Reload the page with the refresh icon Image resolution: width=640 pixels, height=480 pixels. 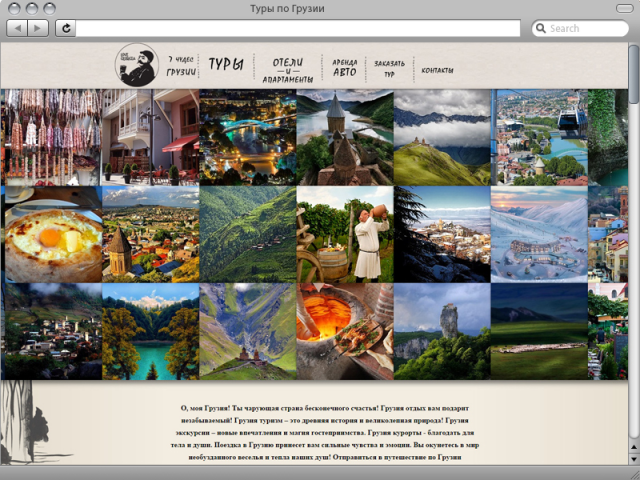pos(66,28)
